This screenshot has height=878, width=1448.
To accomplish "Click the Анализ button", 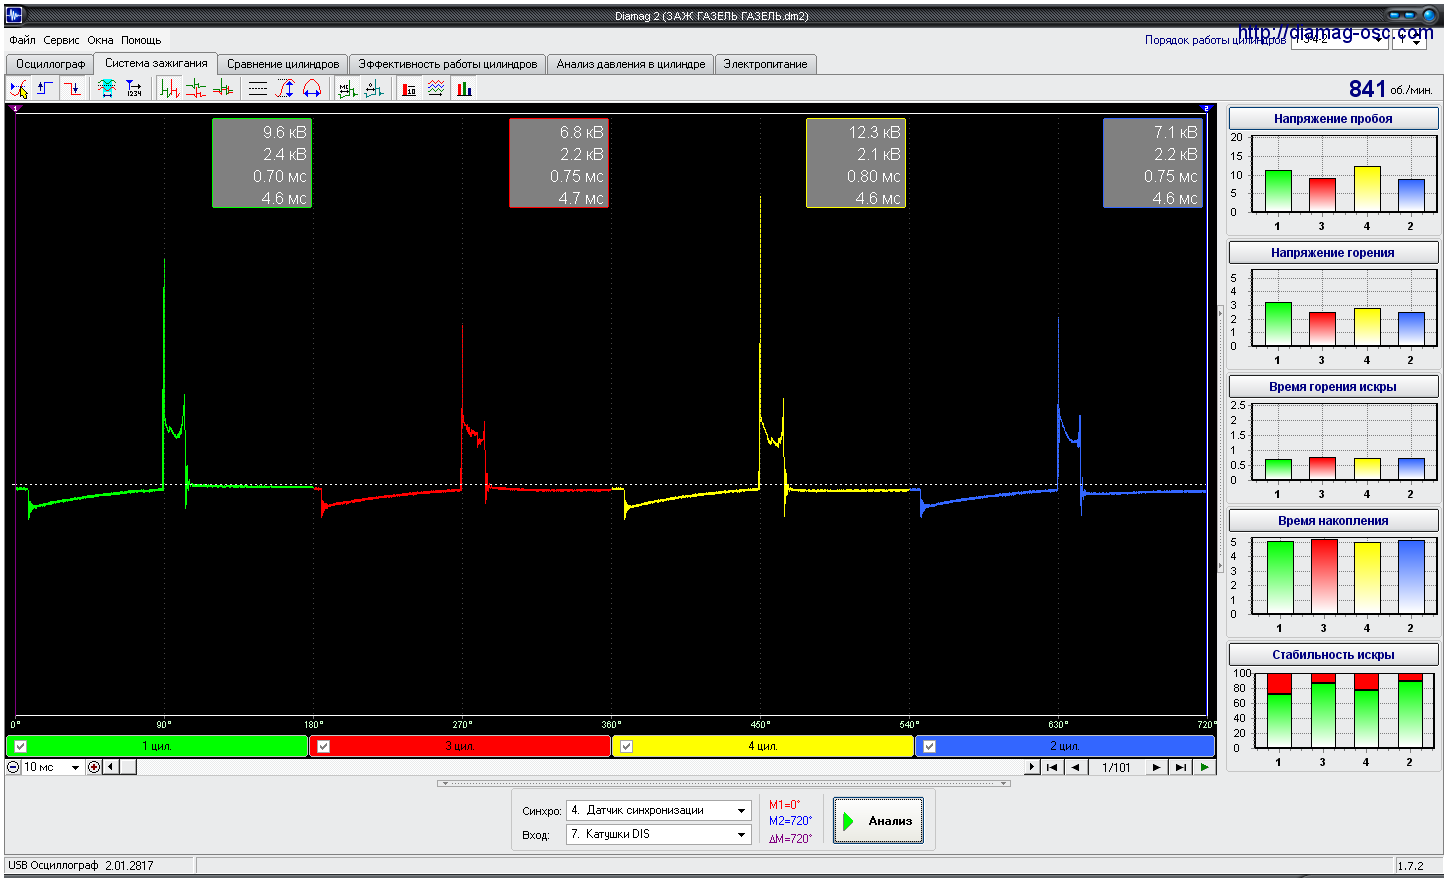I will 878,821.
